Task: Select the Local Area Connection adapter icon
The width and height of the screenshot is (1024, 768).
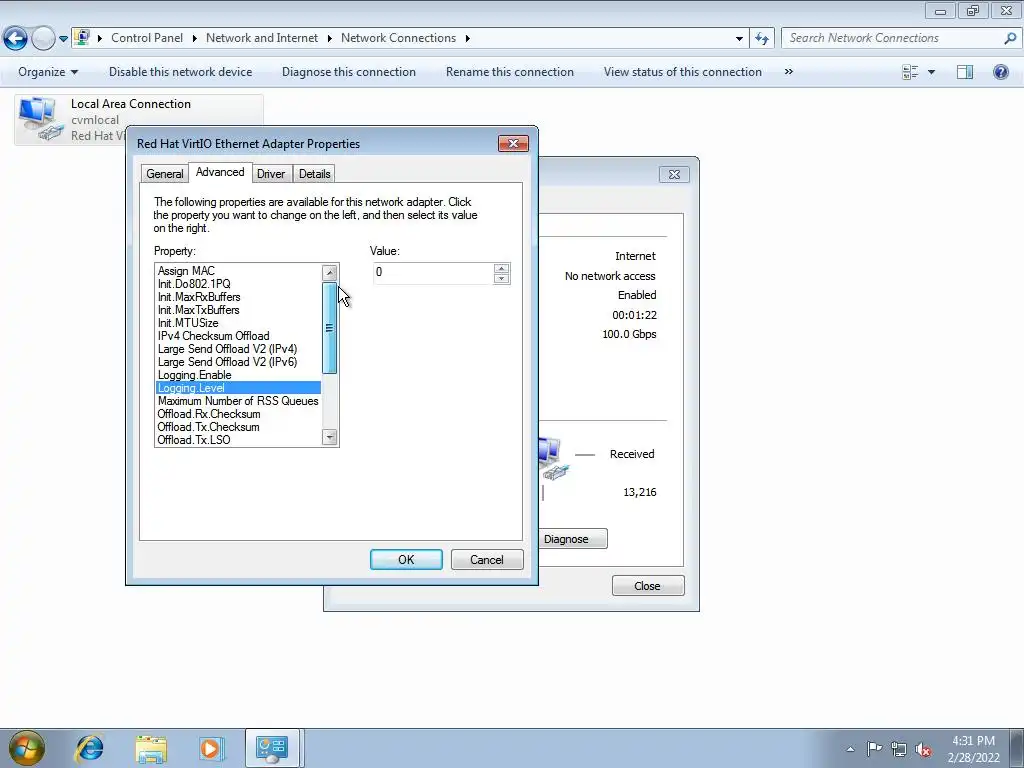Action: (x=40, y=119)
